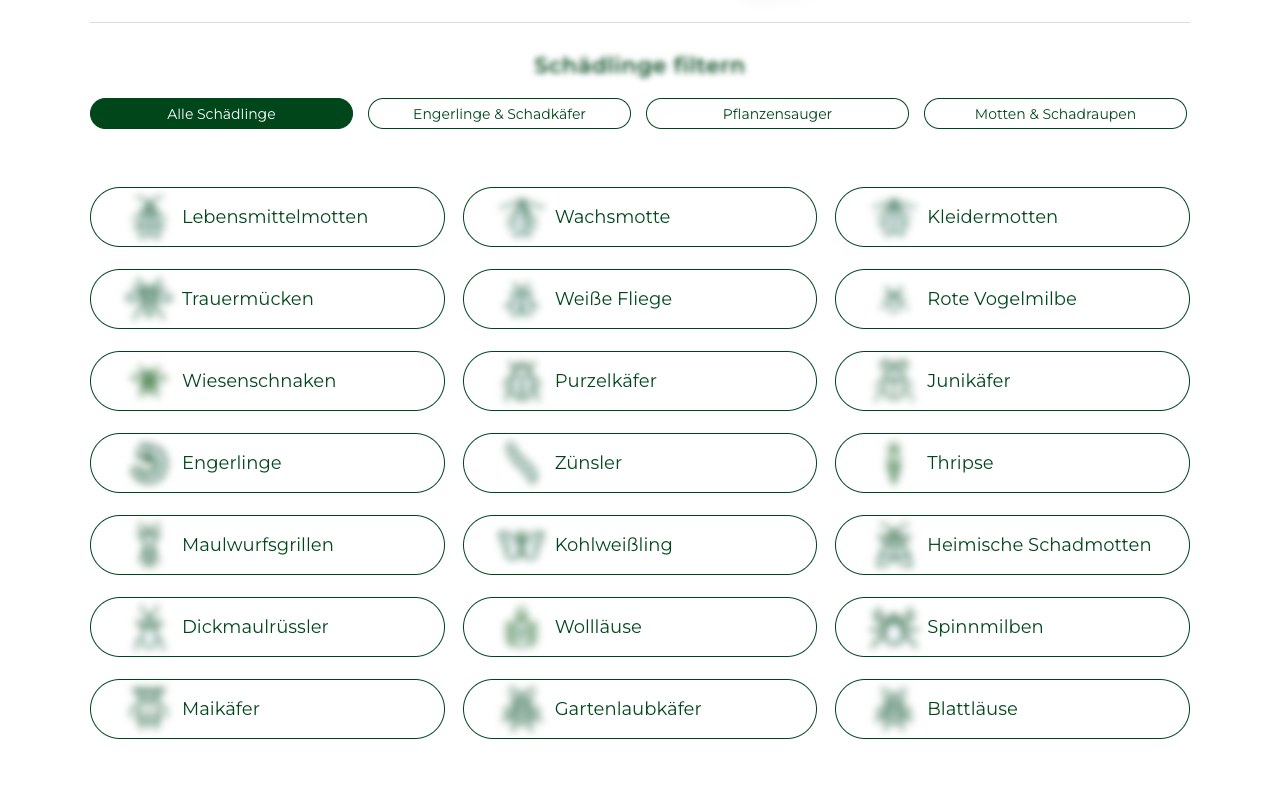1280x800 pixels.
Task: Click the Engerlinge grub icon
Action: tap(148, 463)
